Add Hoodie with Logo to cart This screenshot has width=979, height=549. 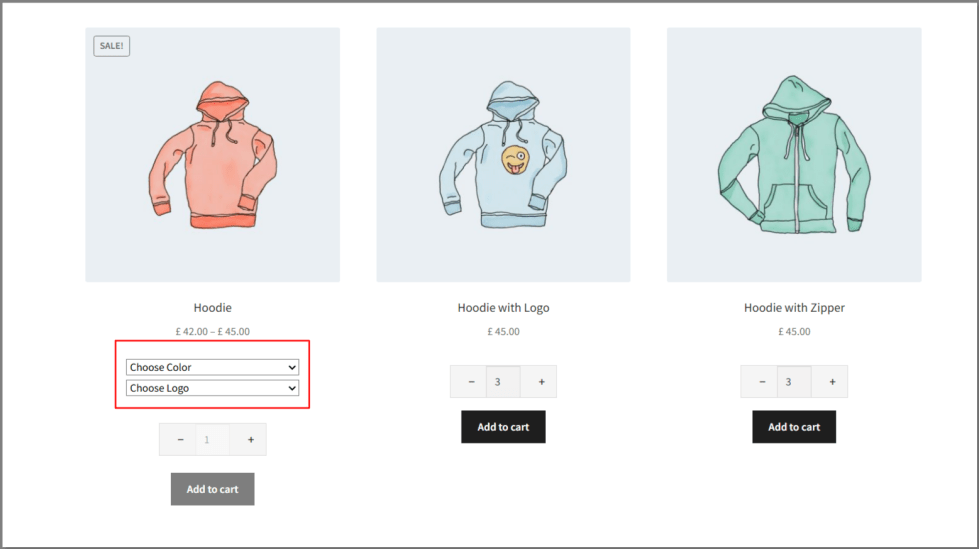(x=503, y=427)
